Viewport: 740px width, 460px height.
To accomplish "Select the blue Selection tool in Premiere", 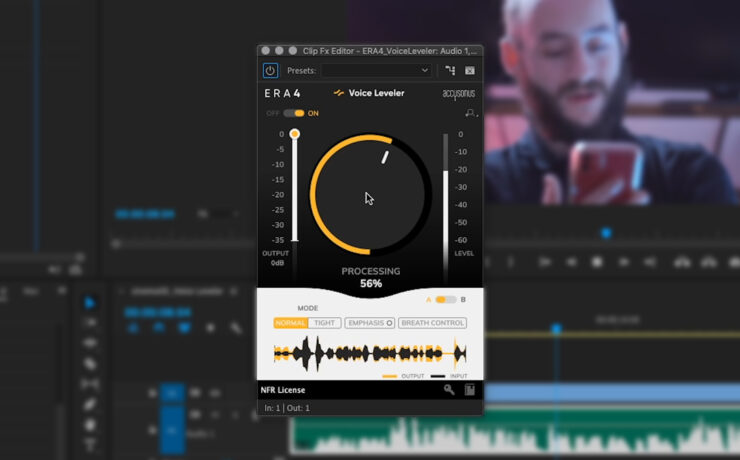I will click(x=90, y=303).
